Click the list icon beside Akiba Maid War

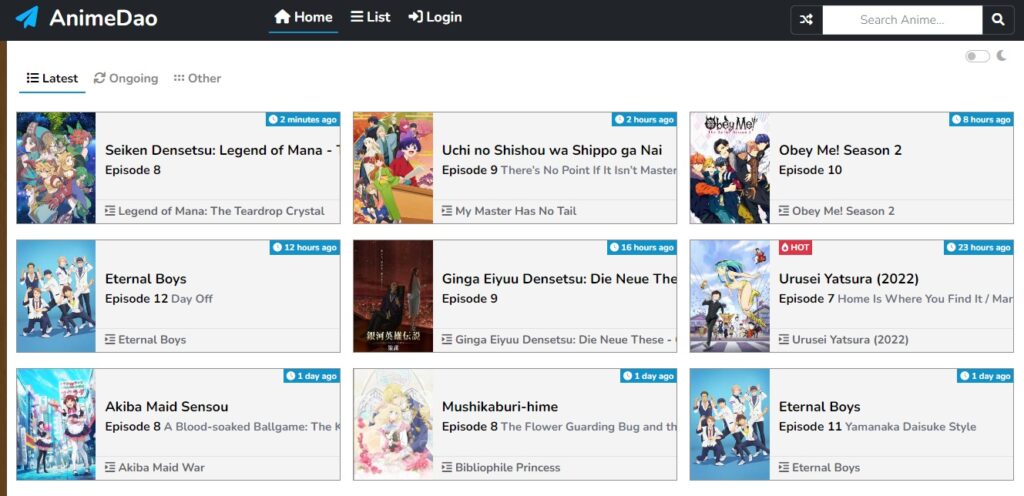click(x=110, y=467)
